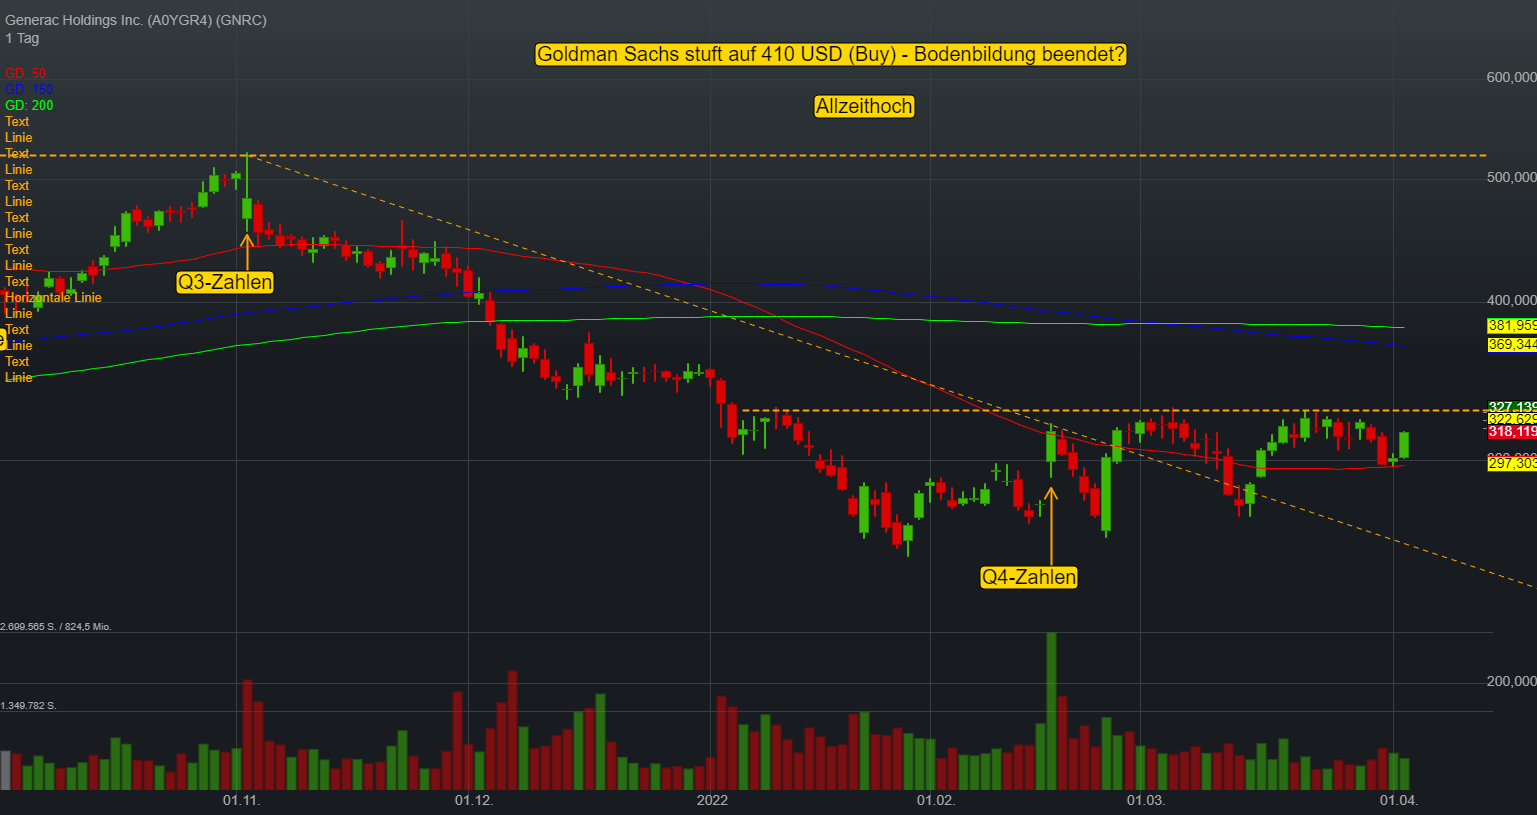The width and height of the screenshot is (1537, 815).
Task: Click the 01.03. date on time axis
Action: [1146, 800]
